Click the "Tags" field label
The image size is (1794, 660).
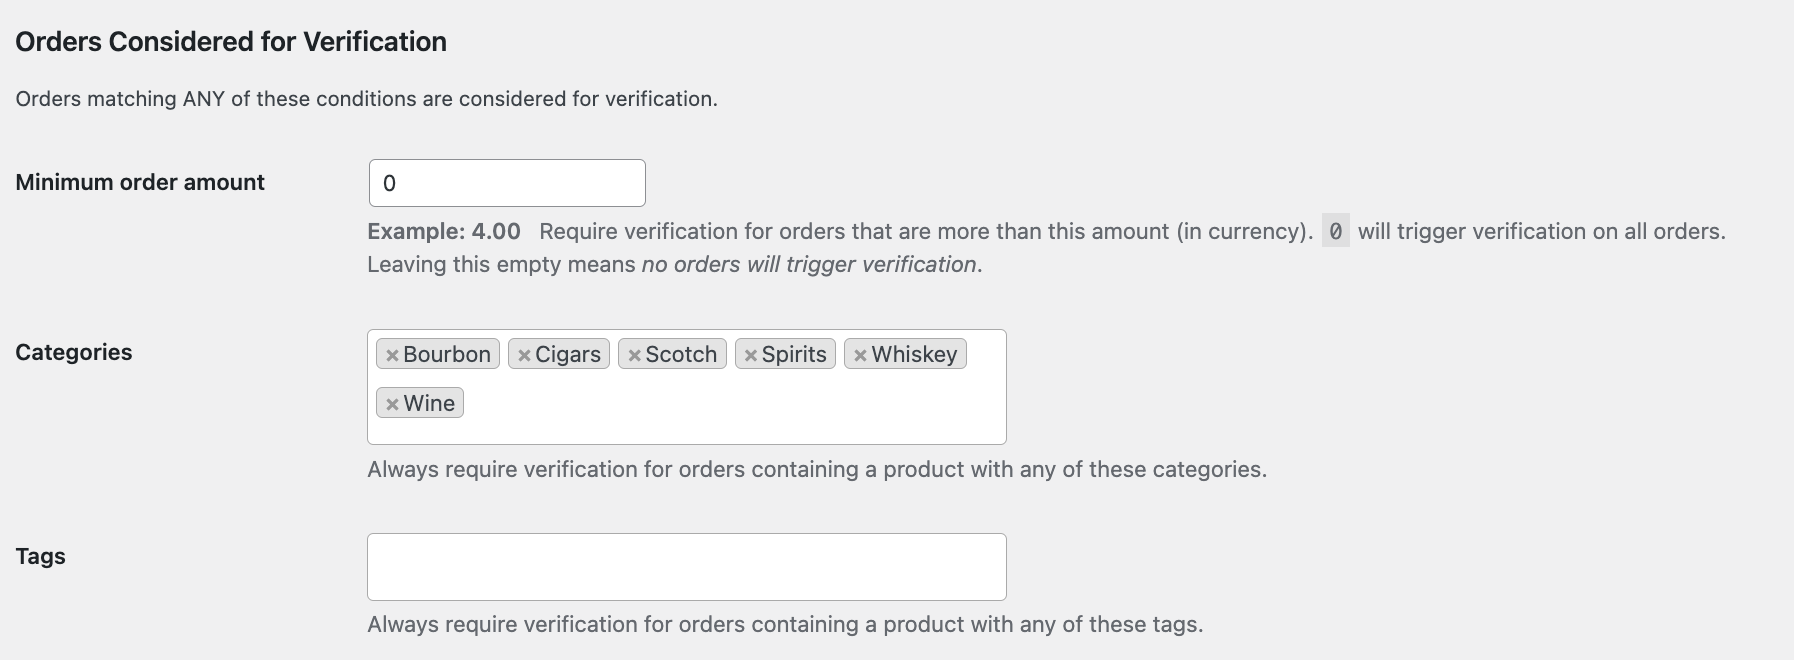click(40, 556)
